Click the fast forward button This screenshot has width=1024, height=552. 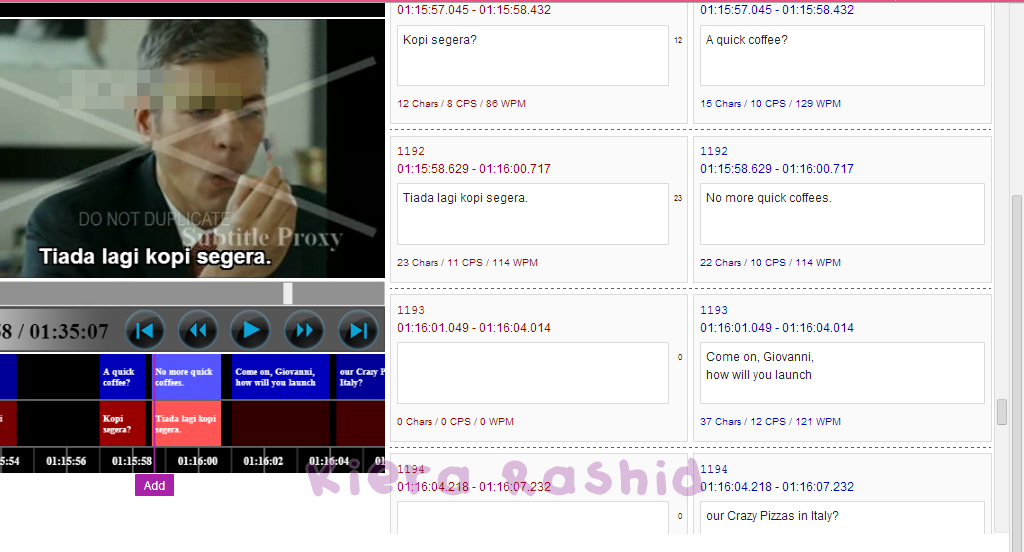coord(304,331)
